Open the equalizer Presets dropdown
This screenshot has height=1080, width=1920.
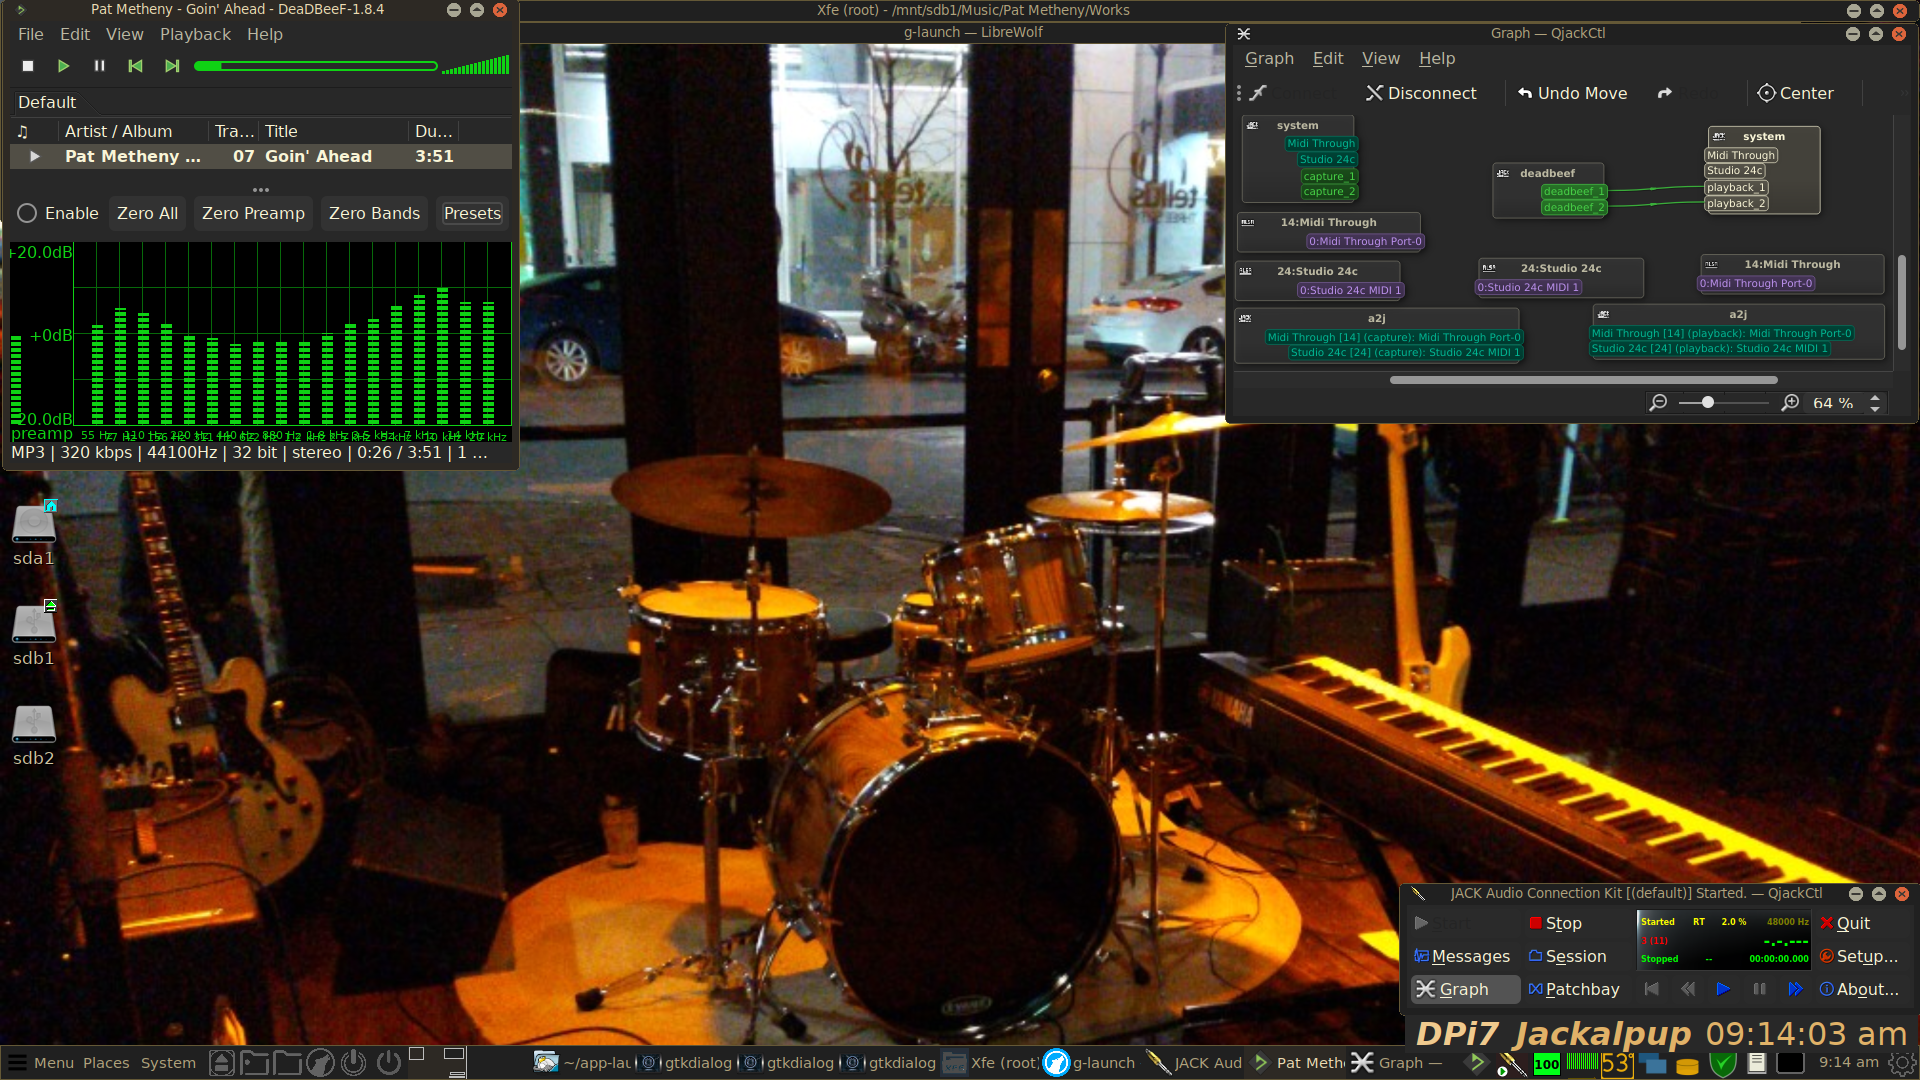(472, 213)
